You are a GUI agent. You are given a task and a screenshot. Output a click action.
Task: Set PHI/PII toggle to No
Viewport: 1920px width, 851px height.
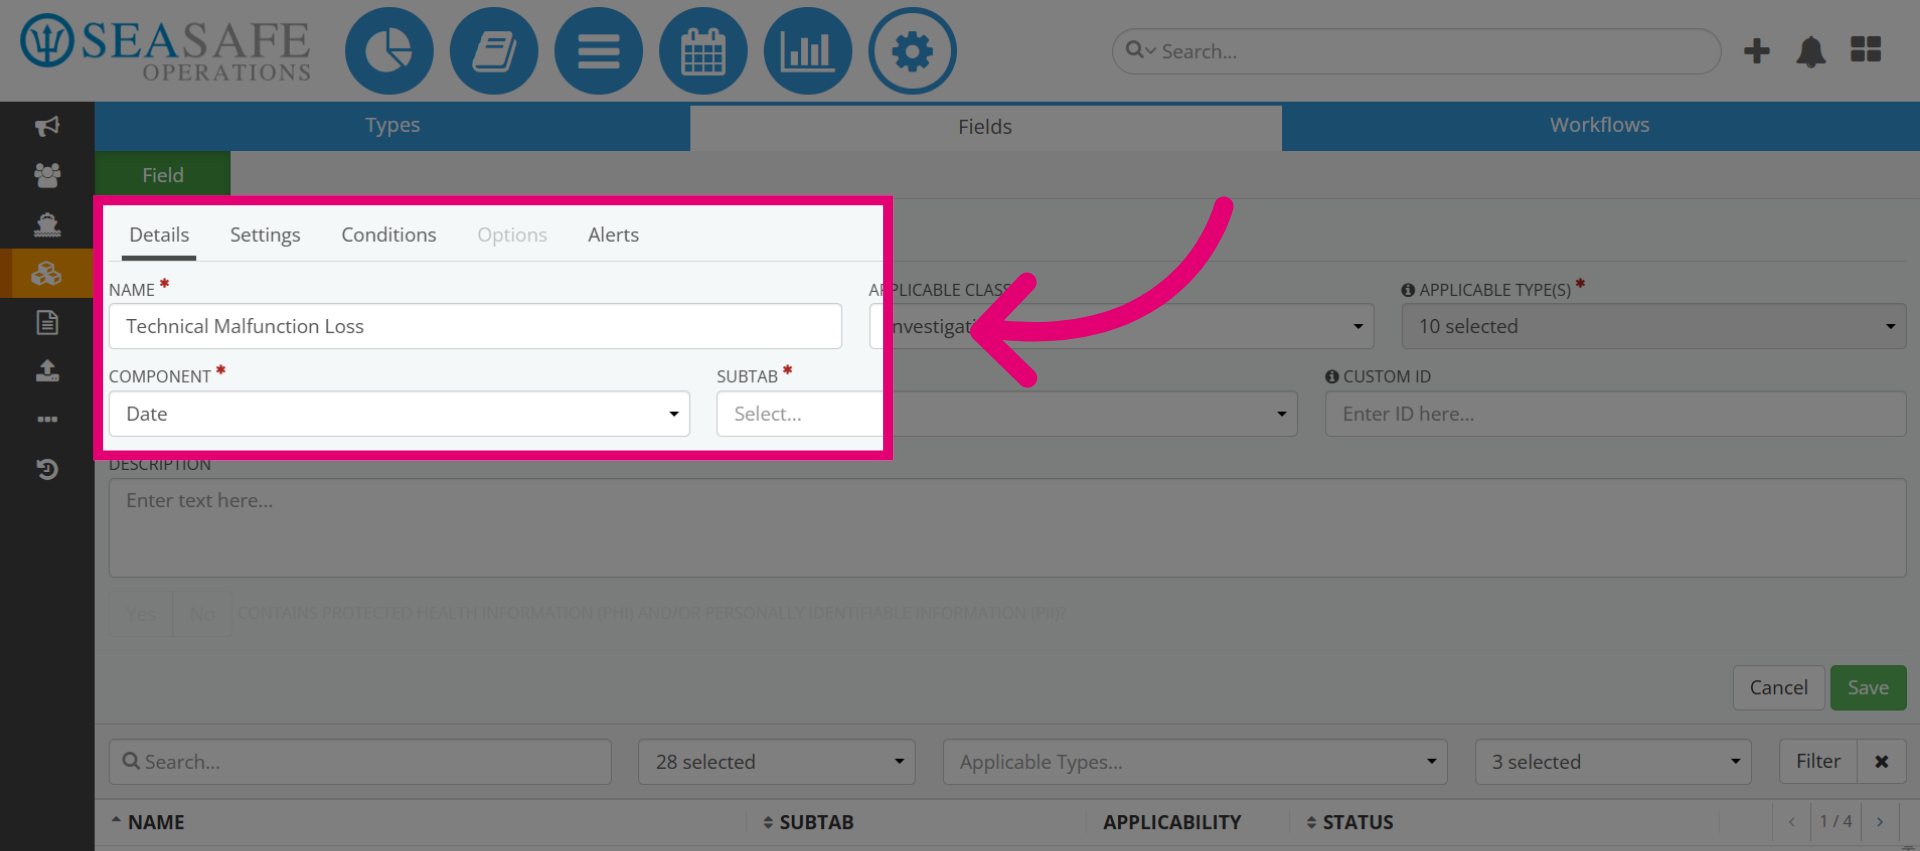[x=202, y=614]
